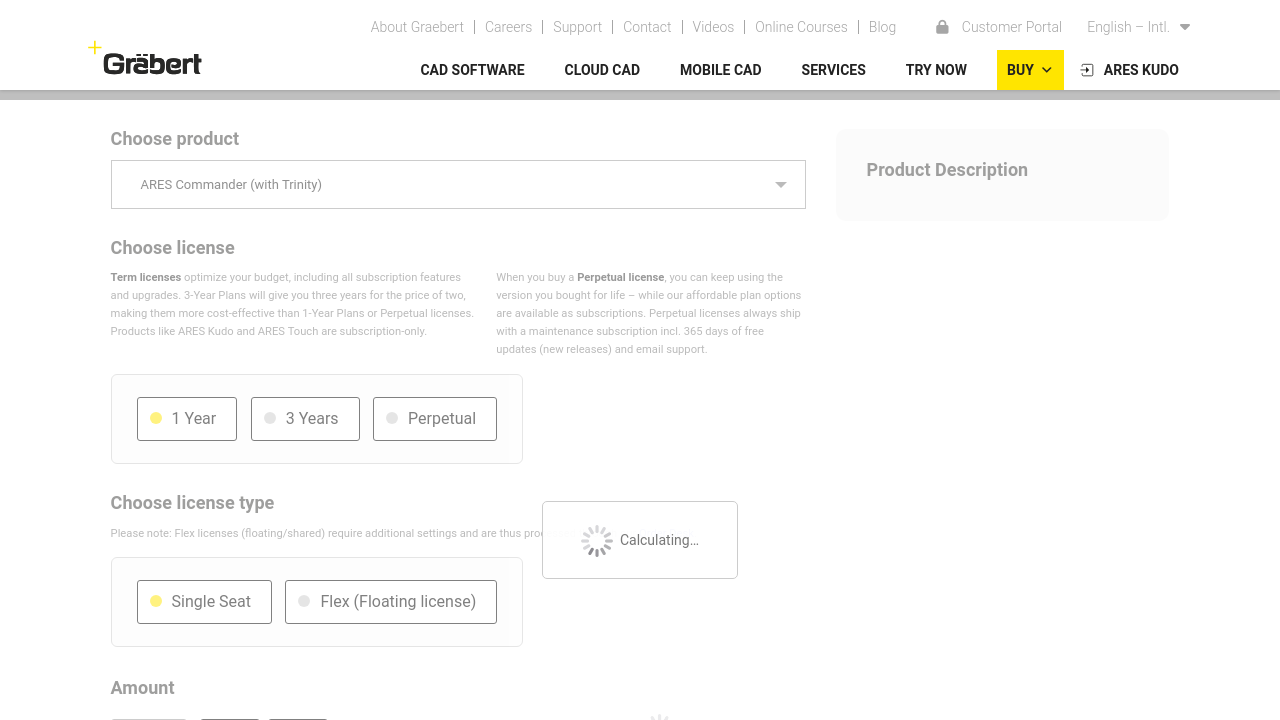The height and width of the screenshot is (720, 1280).
Task: Go to MOBILE CAD menu
Action: click(720, 70)
